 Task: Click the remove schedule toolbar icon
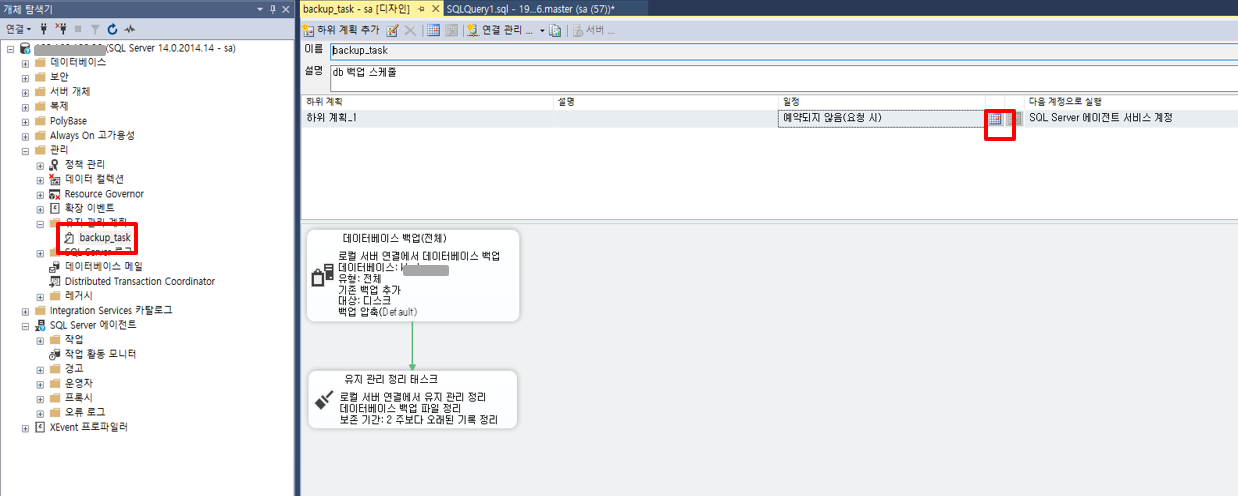coord(452,30)
